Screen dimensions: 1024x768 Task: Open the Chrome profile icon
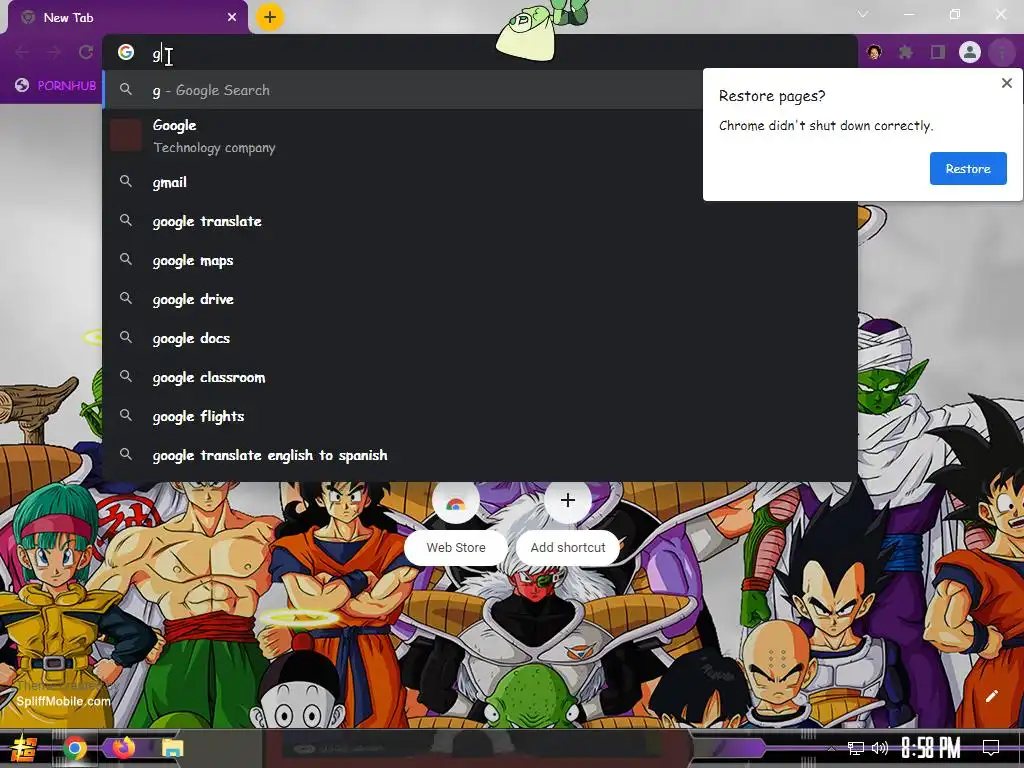[x=970, y=52]
